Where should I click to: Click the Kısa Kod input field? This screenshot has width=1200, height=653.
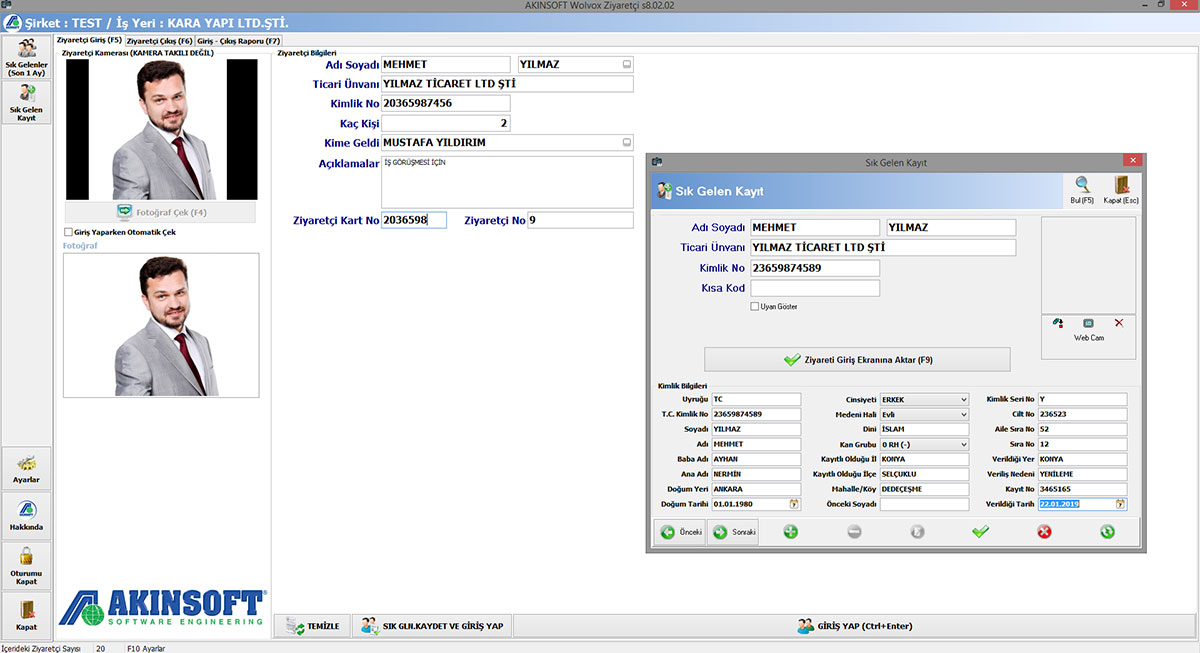pyautogui.click(x=815, y=288)
